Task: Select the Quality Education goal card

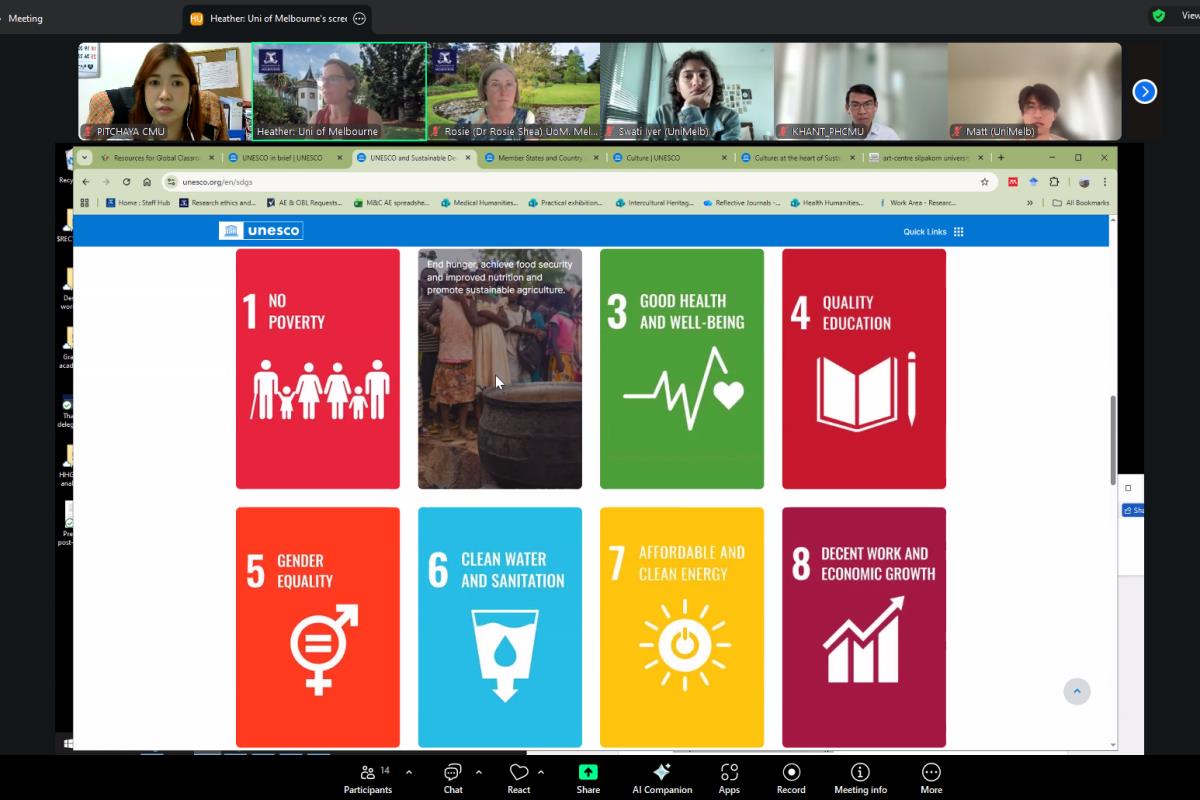Action: [863, 368]
